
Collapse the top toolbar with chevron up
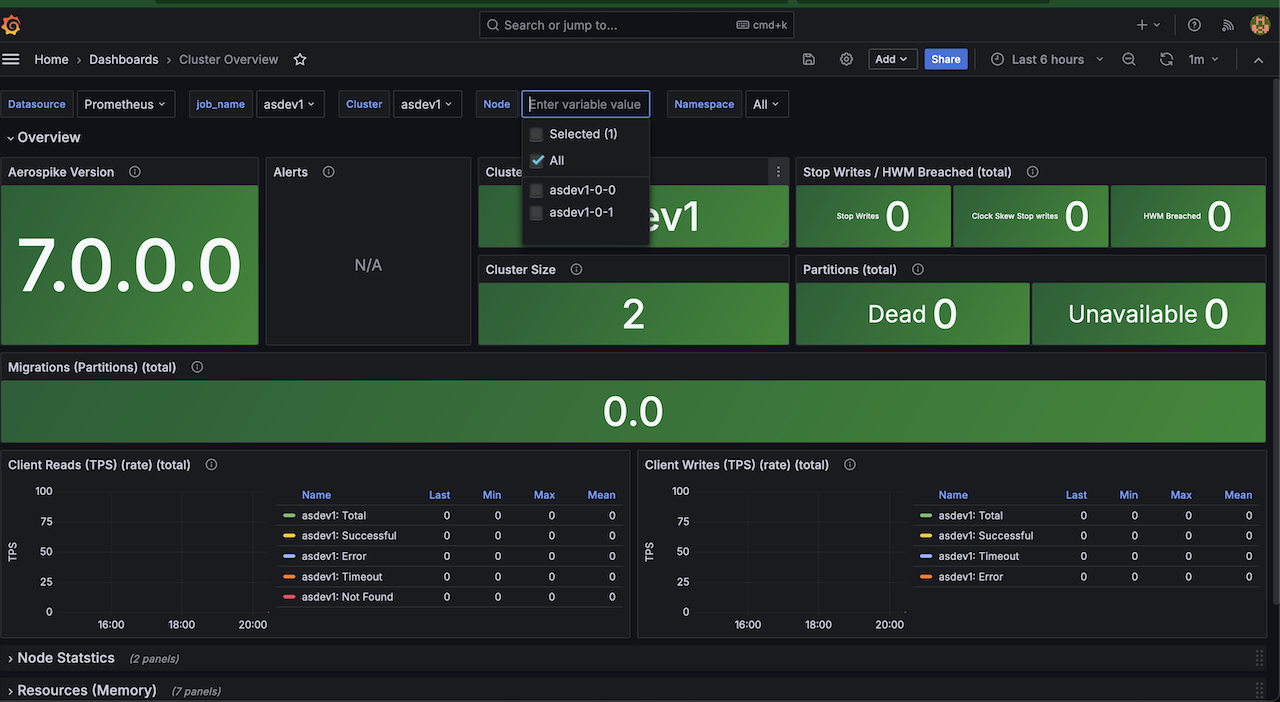tap(1259, 59)
